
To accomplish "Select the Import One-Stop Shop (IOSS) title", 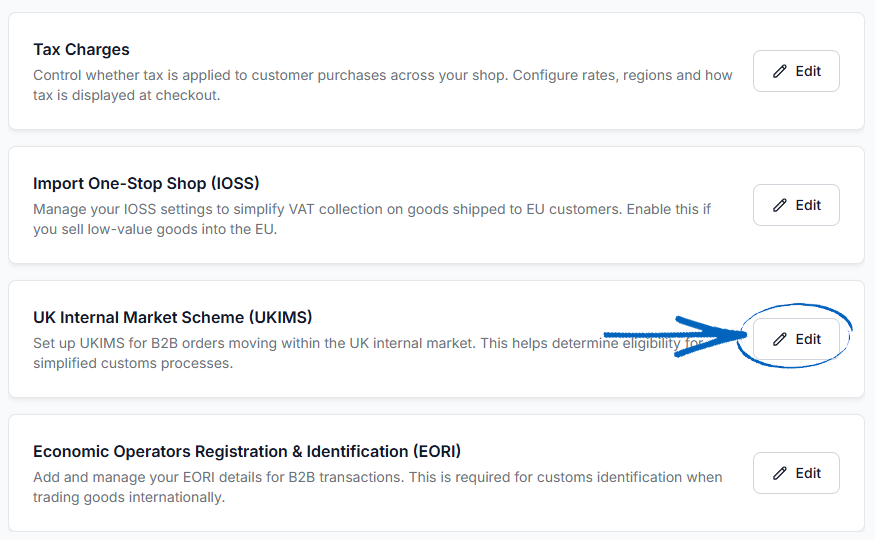I will pyautogui.click(x=146, y=184).
